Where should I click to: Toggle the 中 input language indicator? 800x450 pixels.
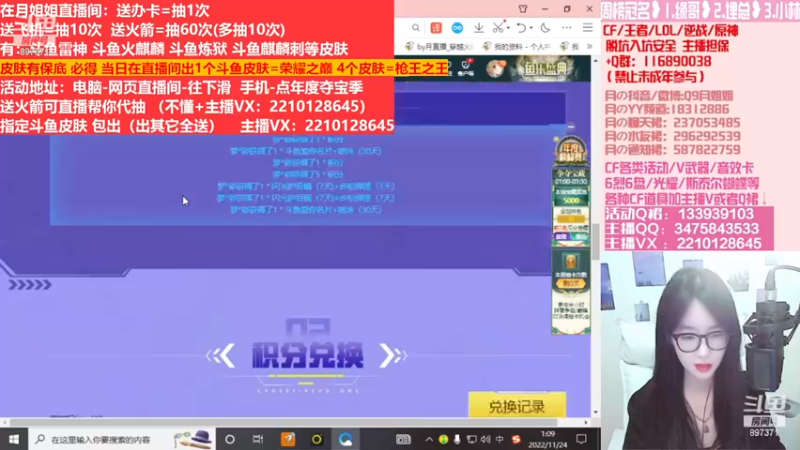tap(499, 439)
